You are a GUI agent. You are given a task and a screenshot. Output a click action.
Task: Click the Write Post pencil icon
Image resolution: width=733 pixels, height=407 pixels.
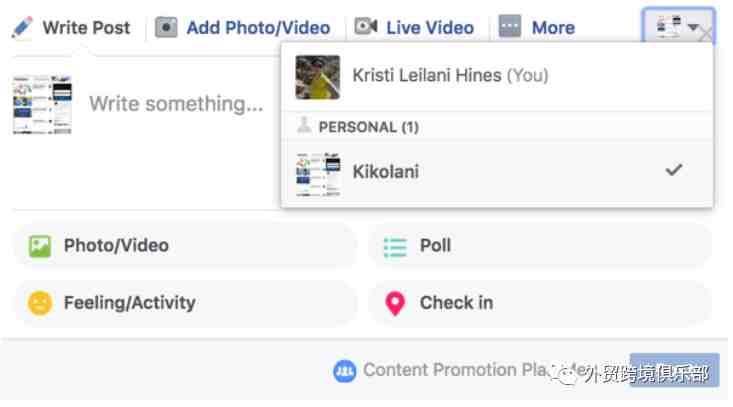(22, 28)
